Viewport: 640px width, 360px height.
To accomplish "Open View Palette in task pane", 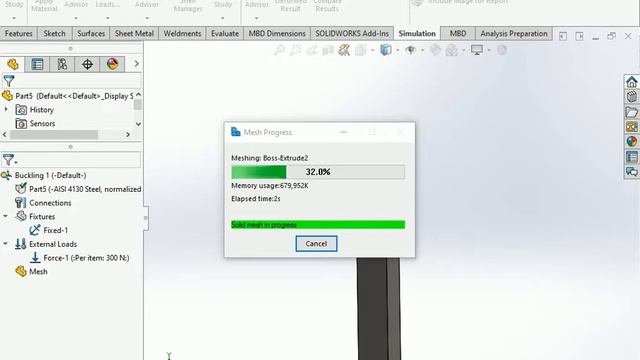I will point(631,127).
